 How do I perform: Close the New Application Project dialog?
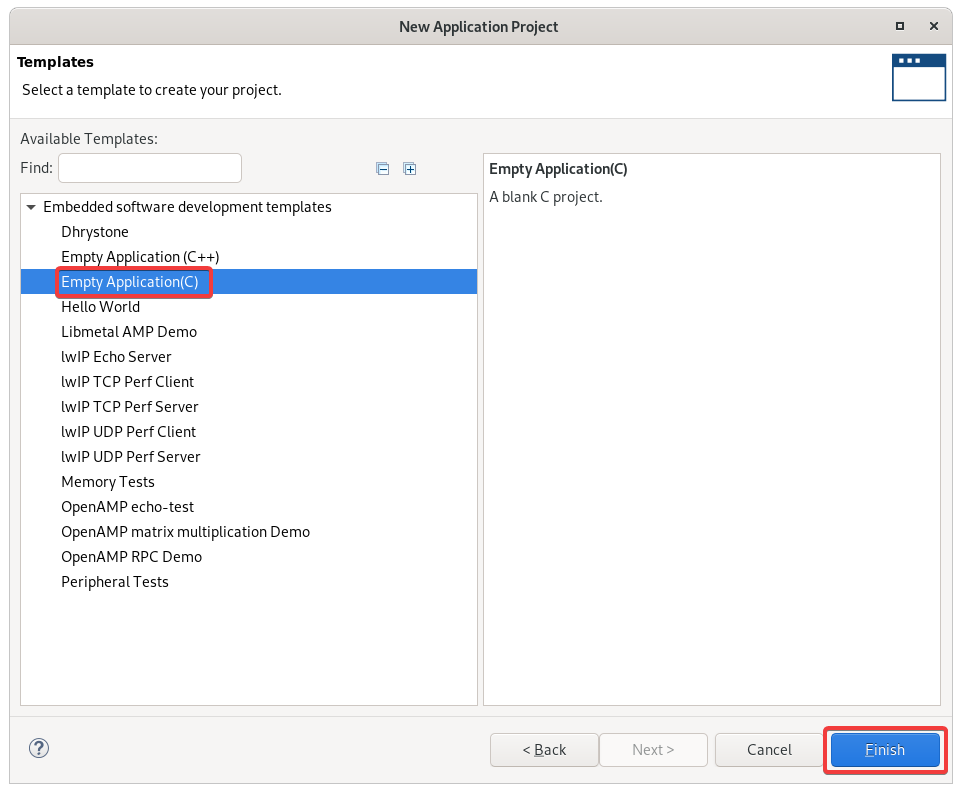pos(934,26)
